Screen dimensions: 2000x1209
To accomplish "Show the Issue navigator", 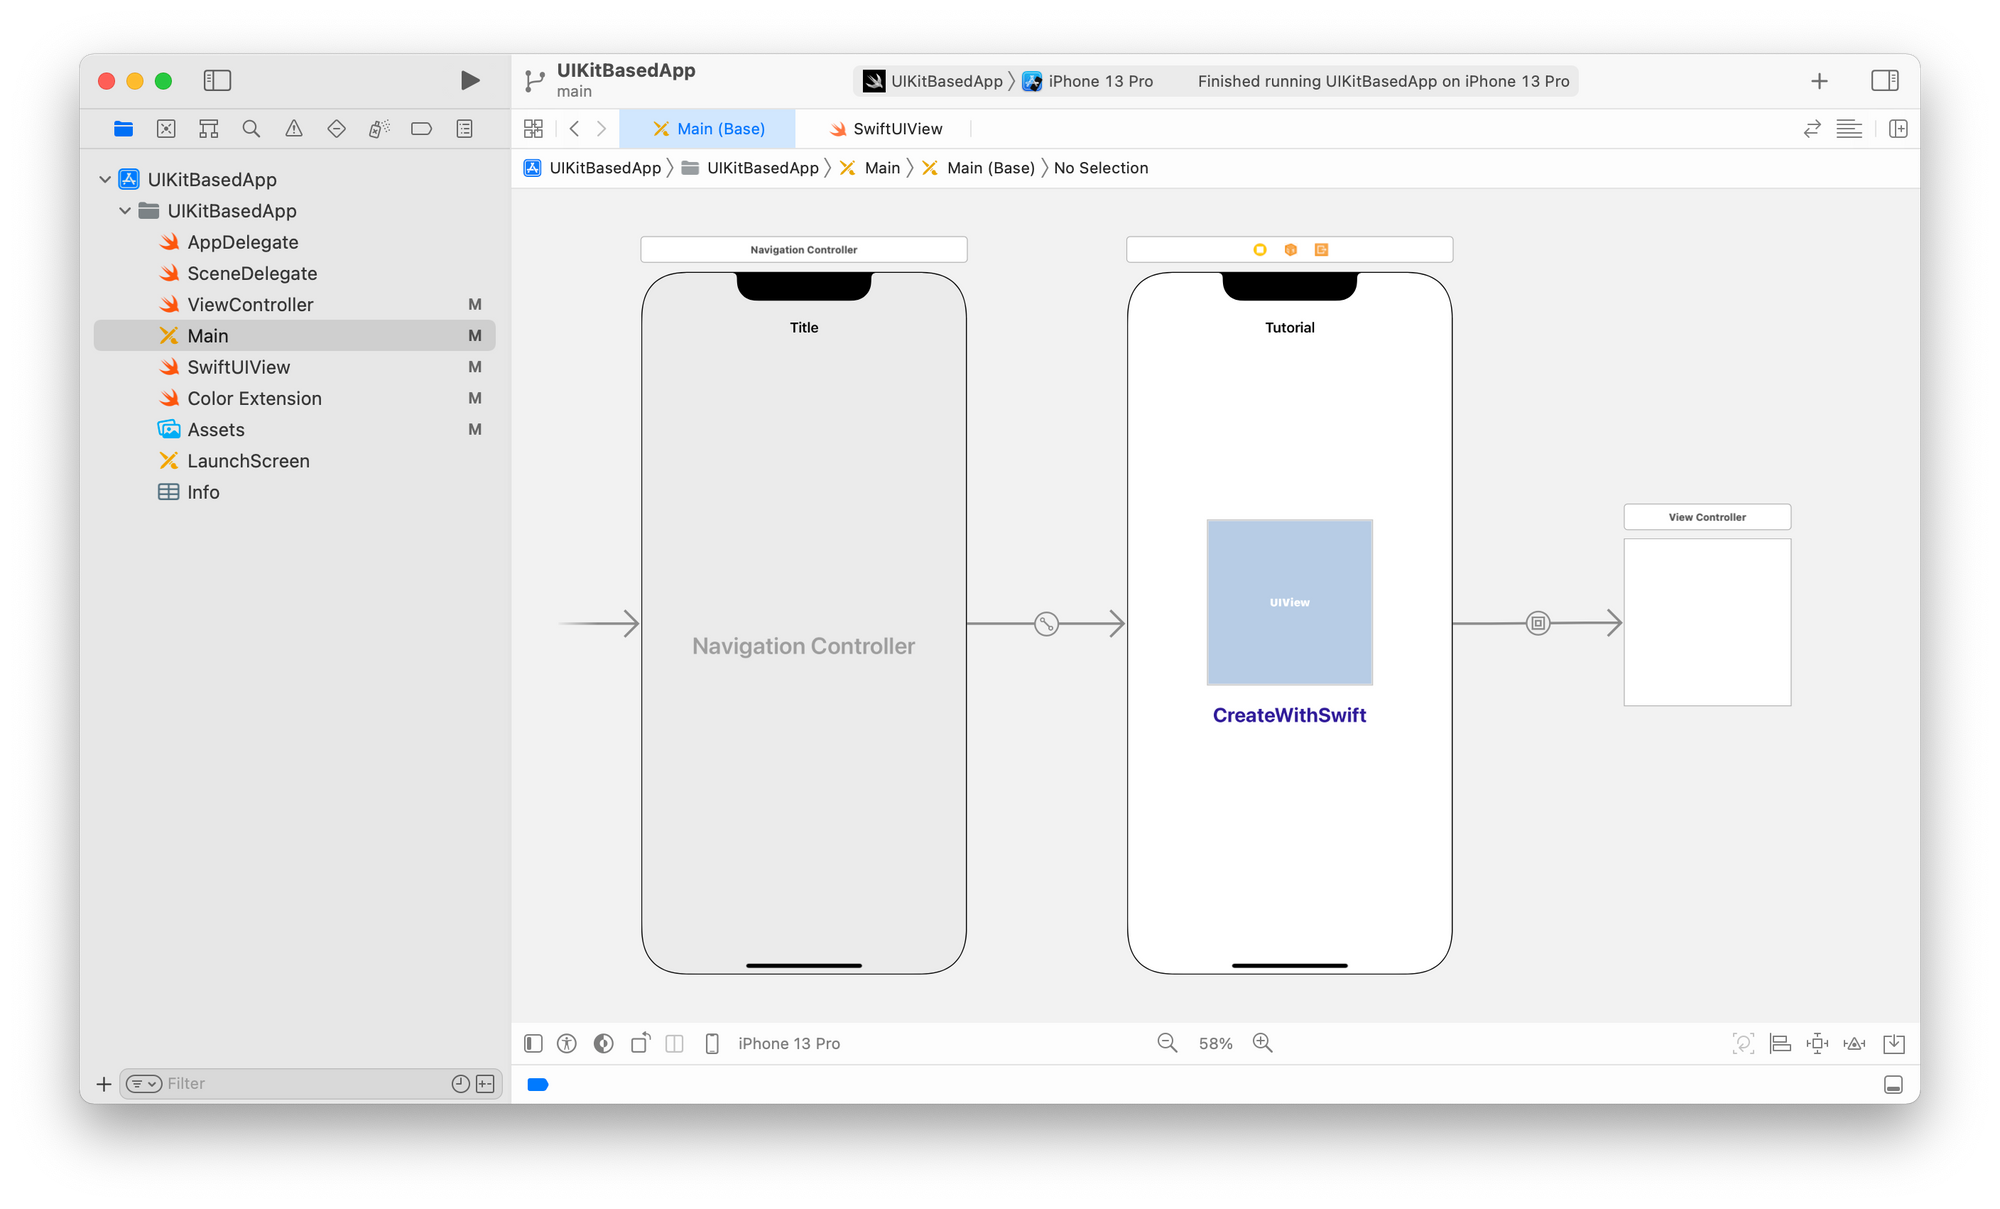I will 292,128.
